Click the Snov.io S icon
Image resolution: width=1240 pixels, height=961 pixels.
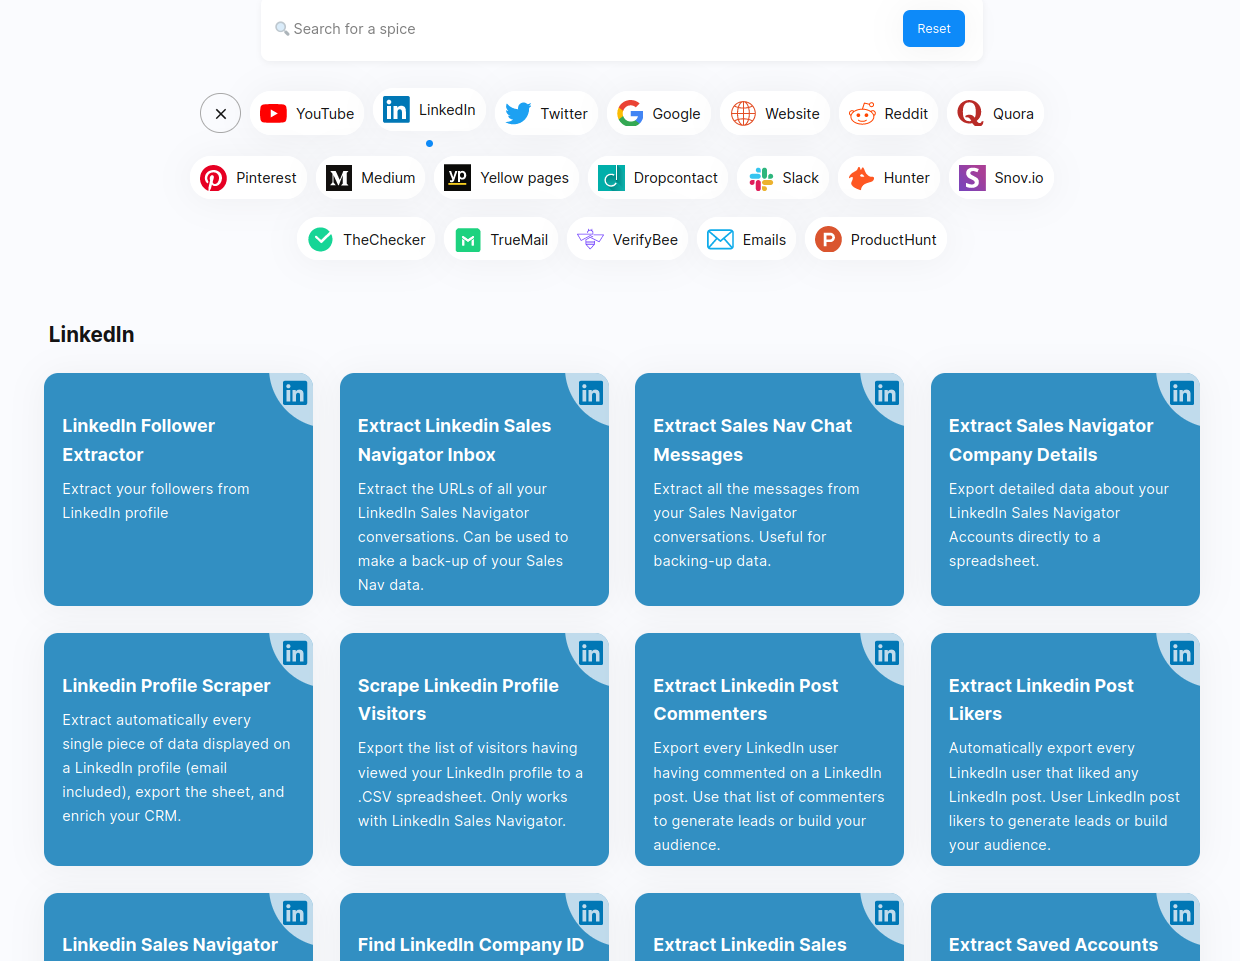(972, 178)
